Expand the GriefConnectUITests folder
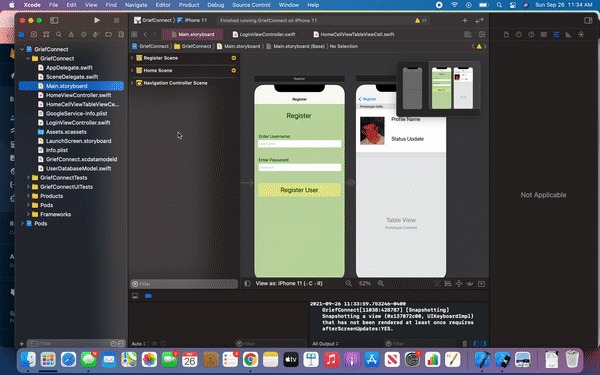This screenshot has height=375, width=600. (28, 187)
